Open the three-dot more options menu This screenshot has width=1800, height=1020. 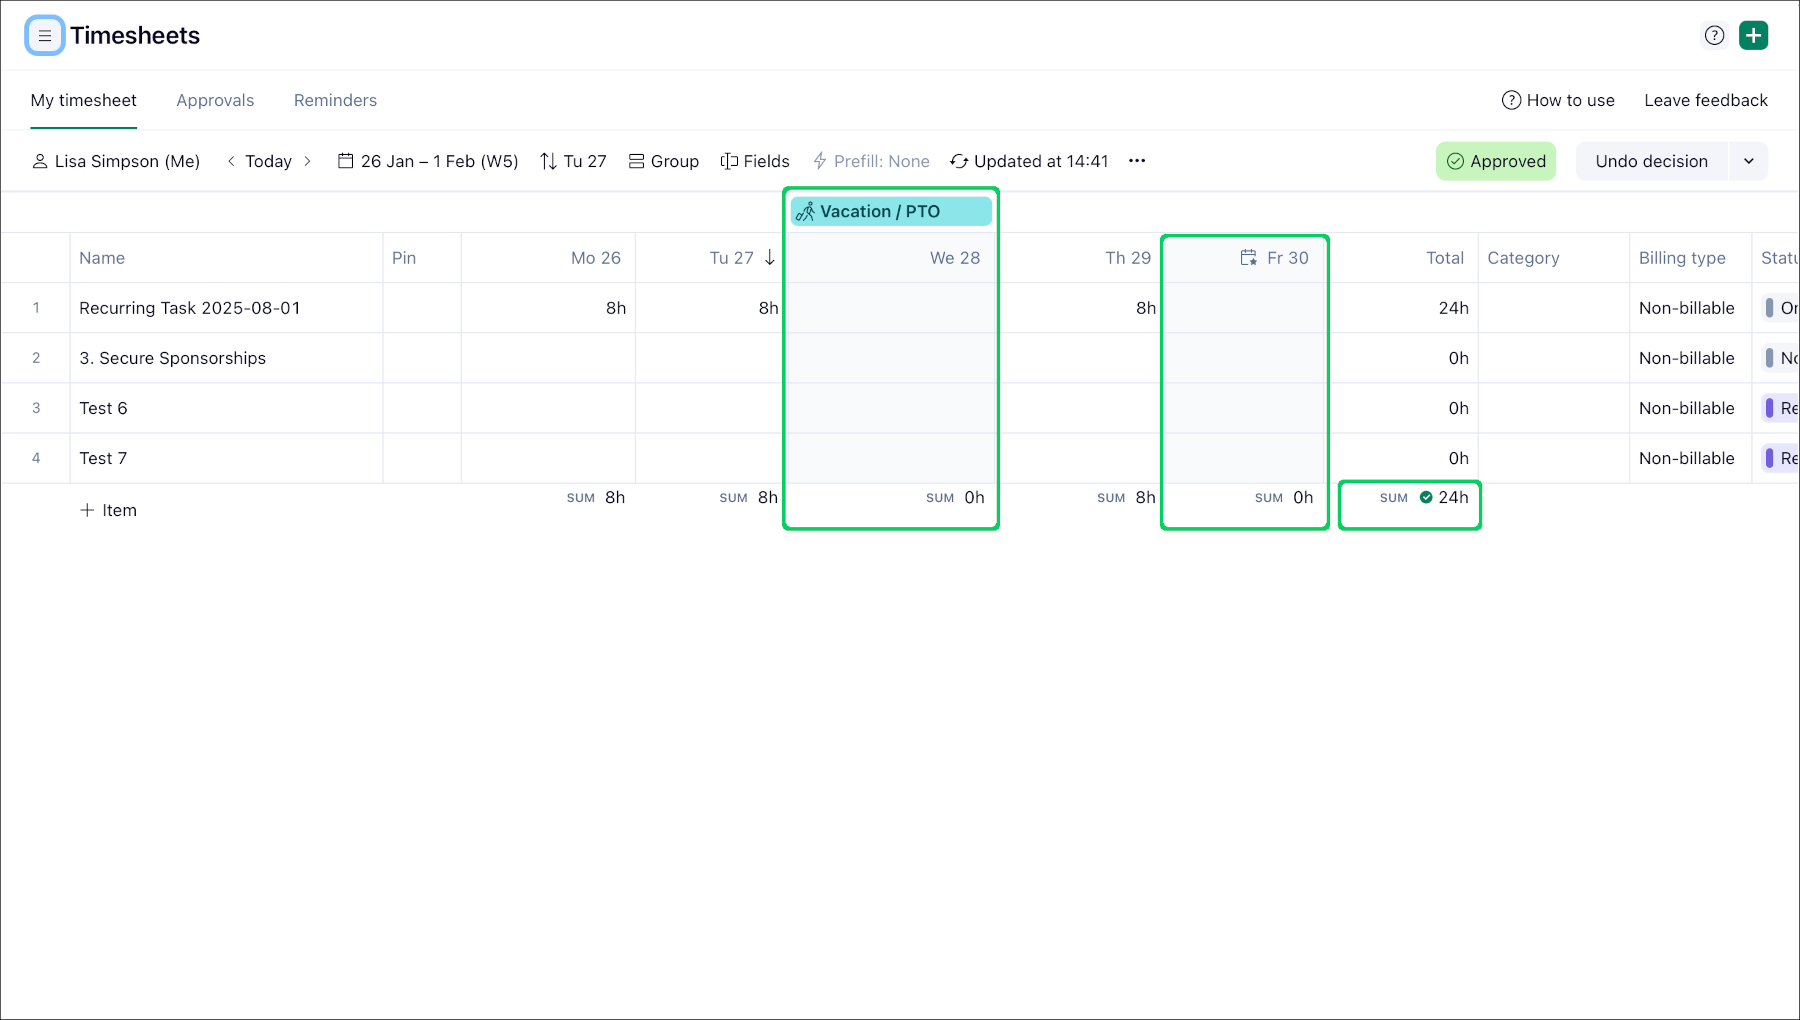(x=1137, y=161)
